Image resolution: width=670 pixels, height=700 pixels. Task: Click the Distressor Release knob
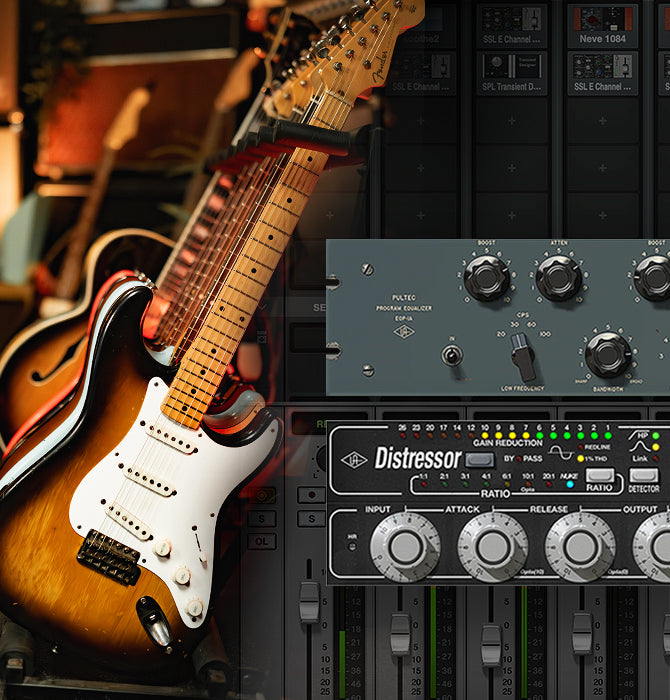[x=581, y=547]
